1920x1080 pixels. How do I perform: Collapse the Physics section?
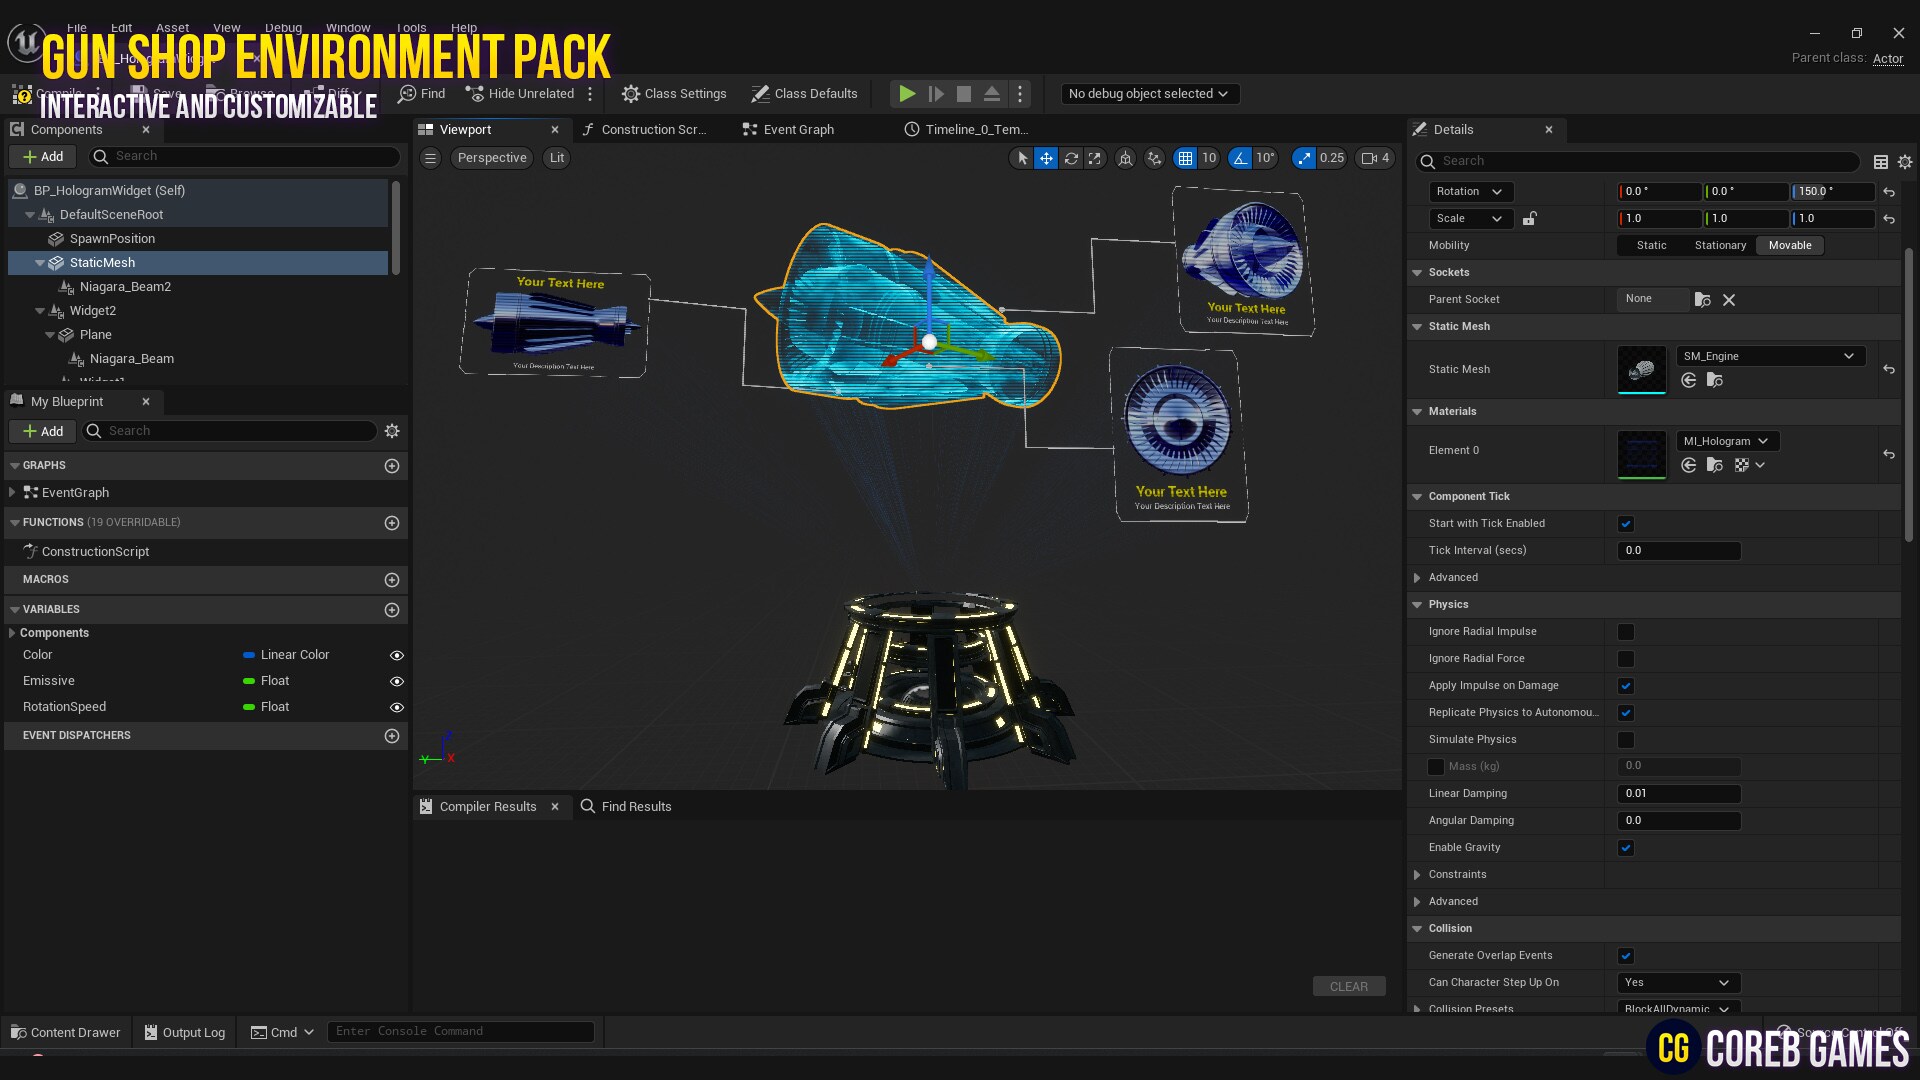1417,604
